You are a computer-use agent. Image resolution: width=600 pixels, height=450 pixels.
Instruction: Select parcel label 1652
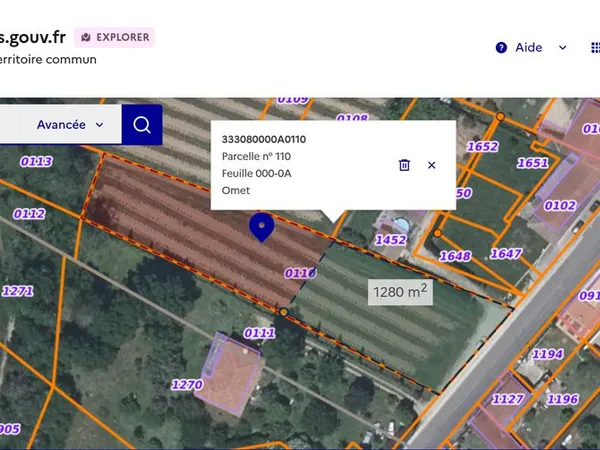pyautogui.click(x=483, y=146)
